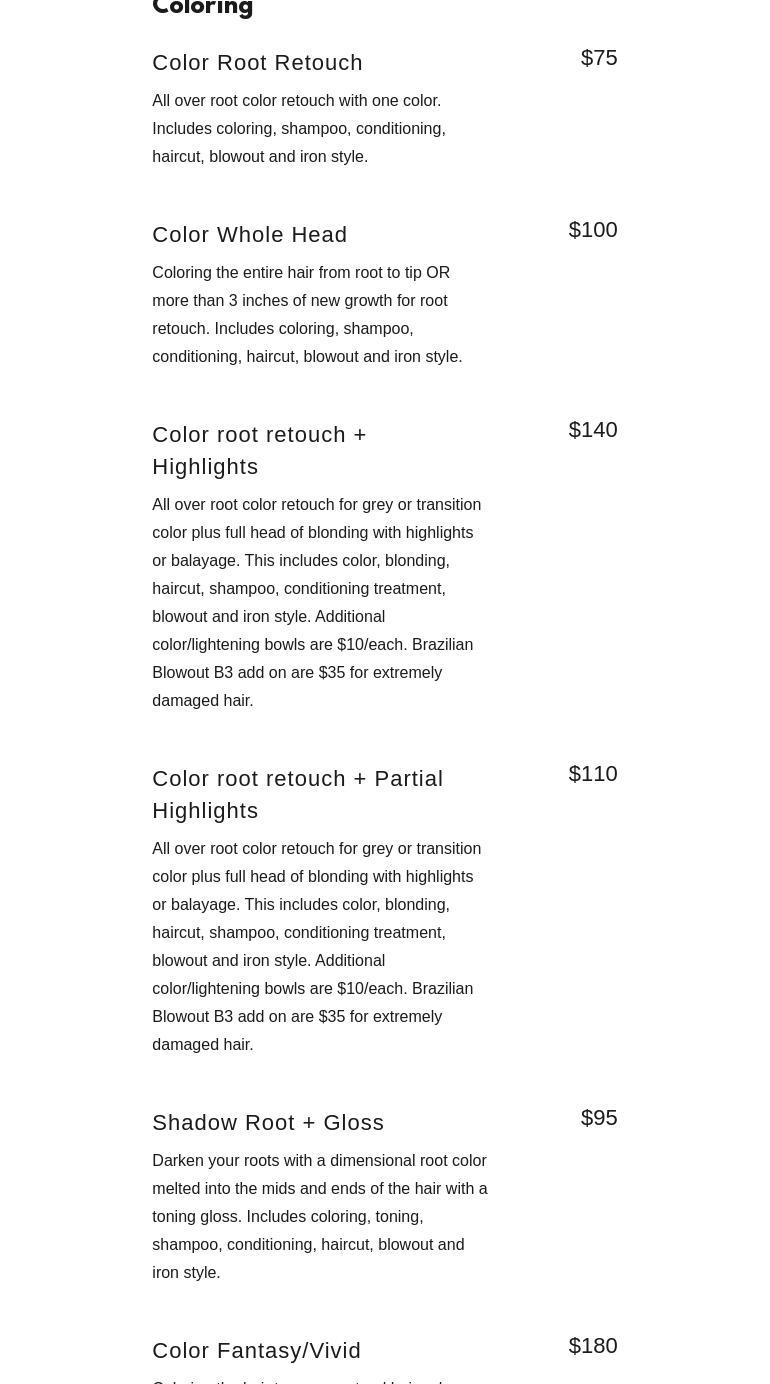
Task: Click description under Color root retouch + Highlights
Action: (x=316, y=602)
